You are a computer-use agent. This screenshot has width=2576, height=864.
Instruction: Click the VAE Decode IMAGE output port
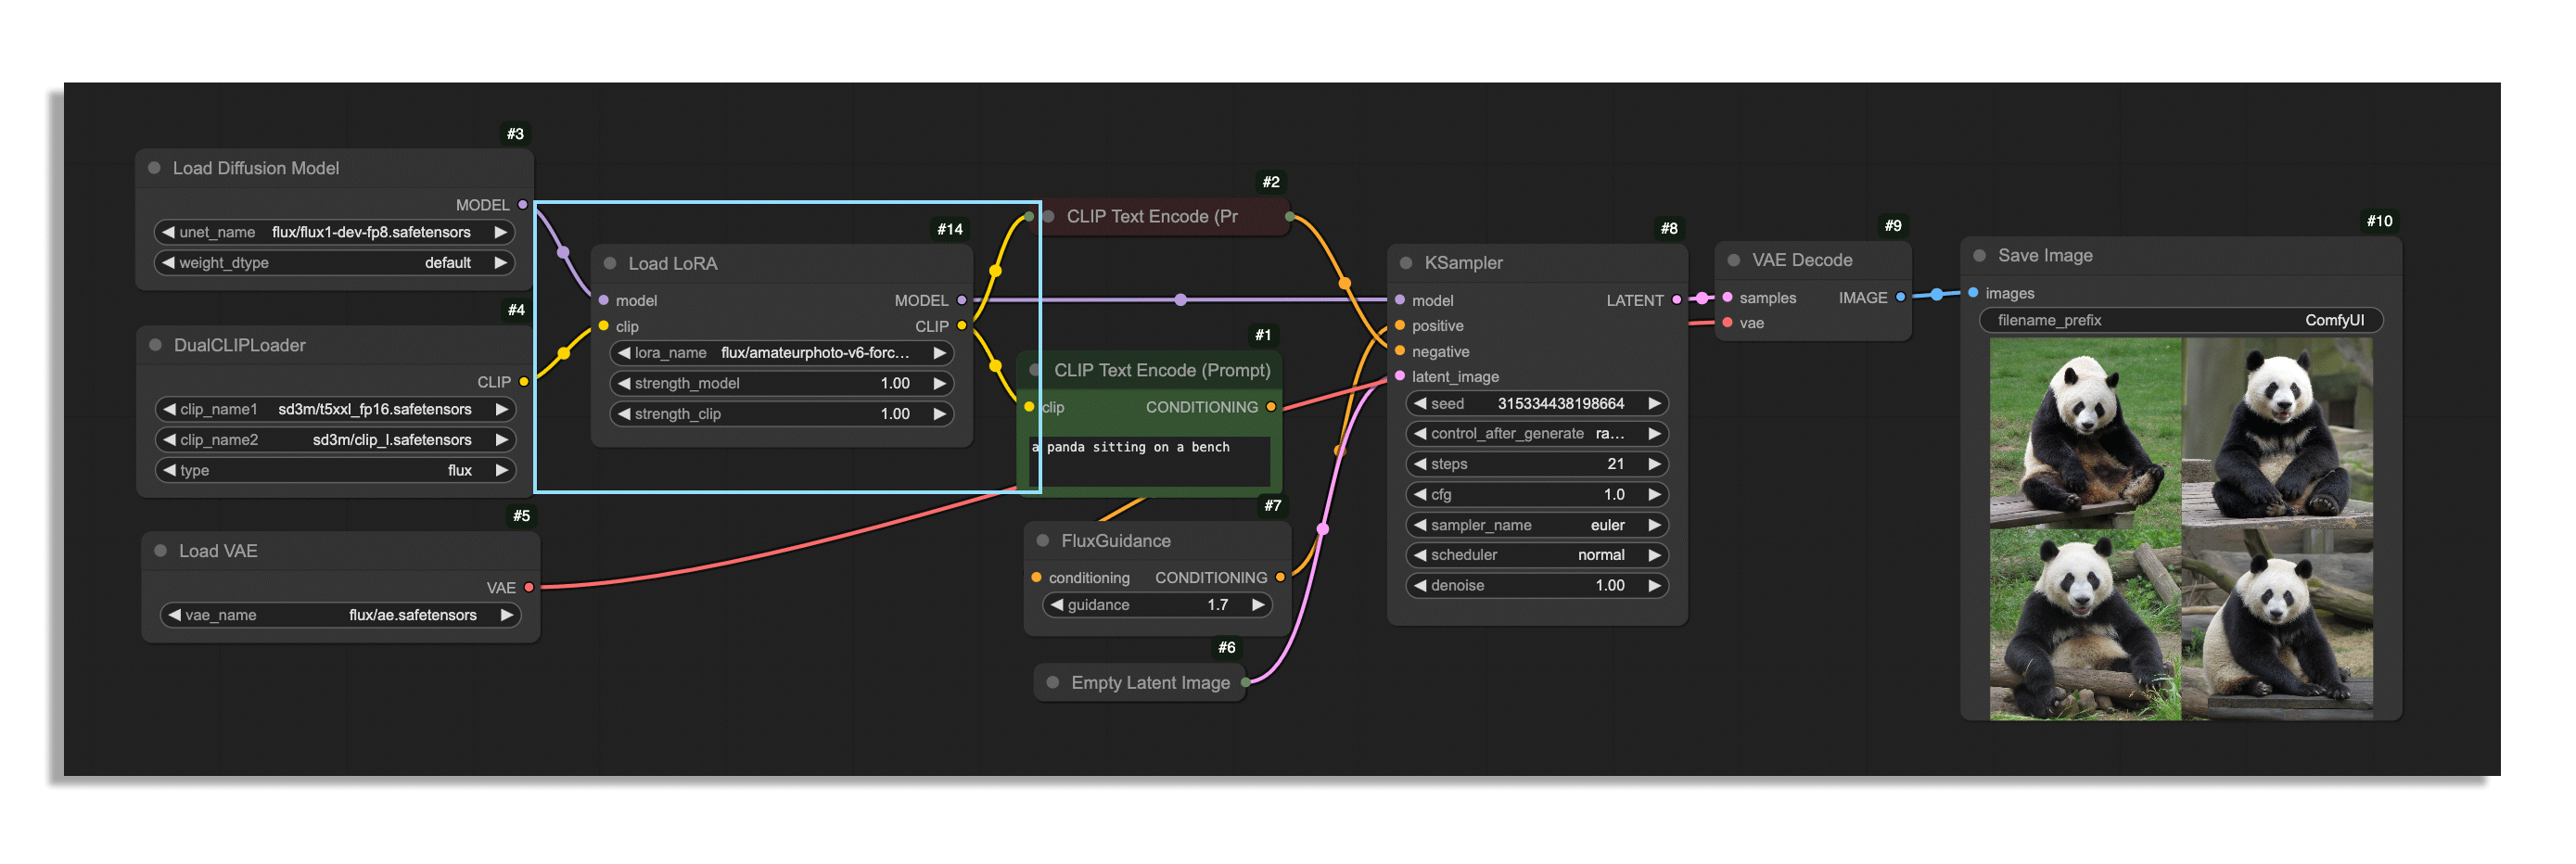coord(1901,297)
